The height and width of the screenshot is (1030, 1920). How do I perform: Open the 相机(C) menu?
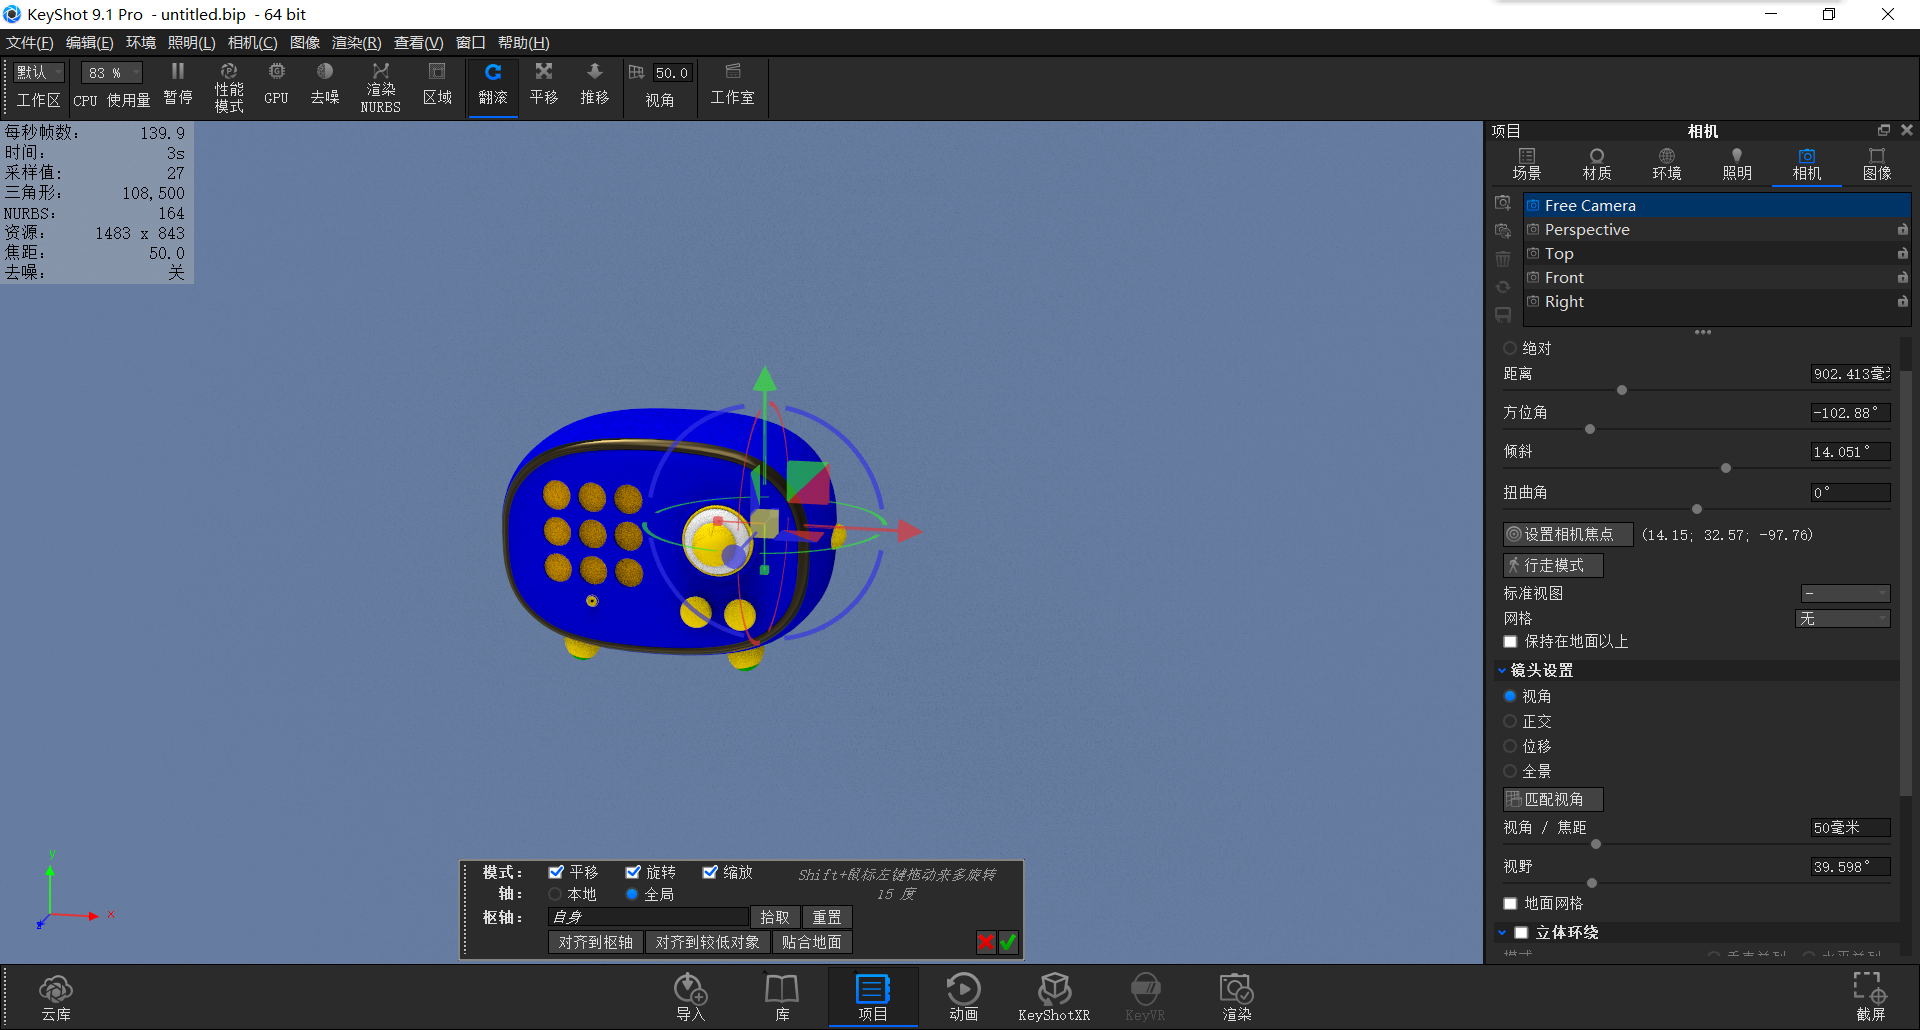tap(252, 42)
